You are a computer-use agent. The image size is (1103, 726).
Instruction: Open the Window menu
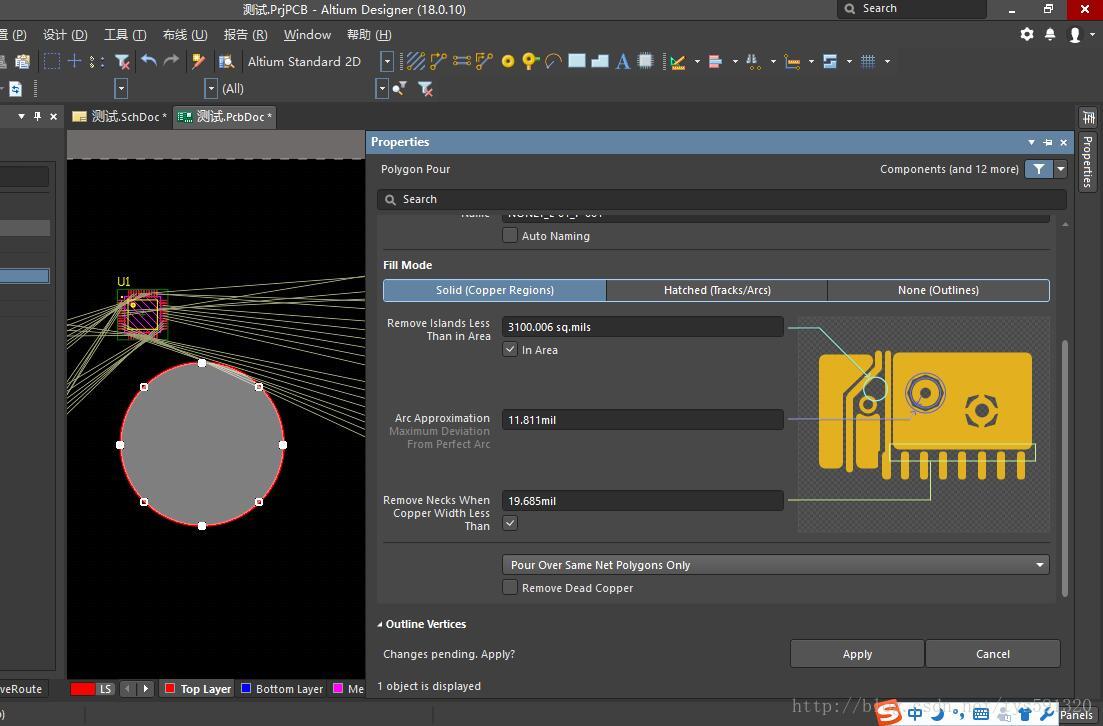tap(307, 34)
